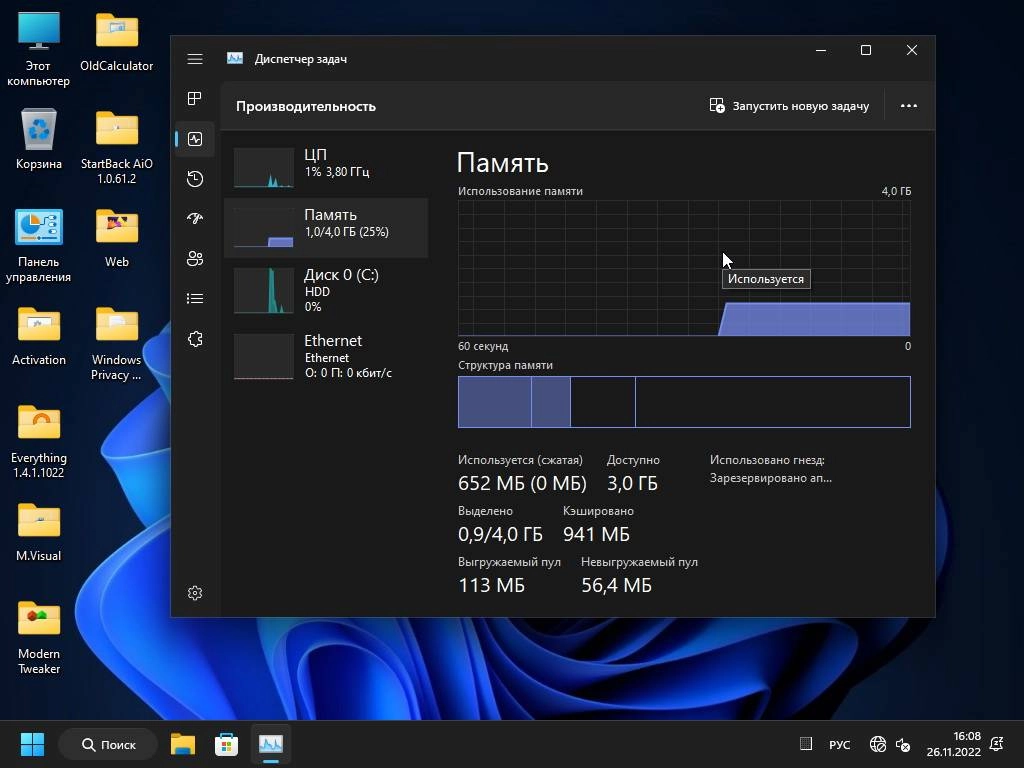Screen dimensions: 1024x768
Task: Click the '0,9/4,0 ГБ' committed value
Action: coord(500,534)
